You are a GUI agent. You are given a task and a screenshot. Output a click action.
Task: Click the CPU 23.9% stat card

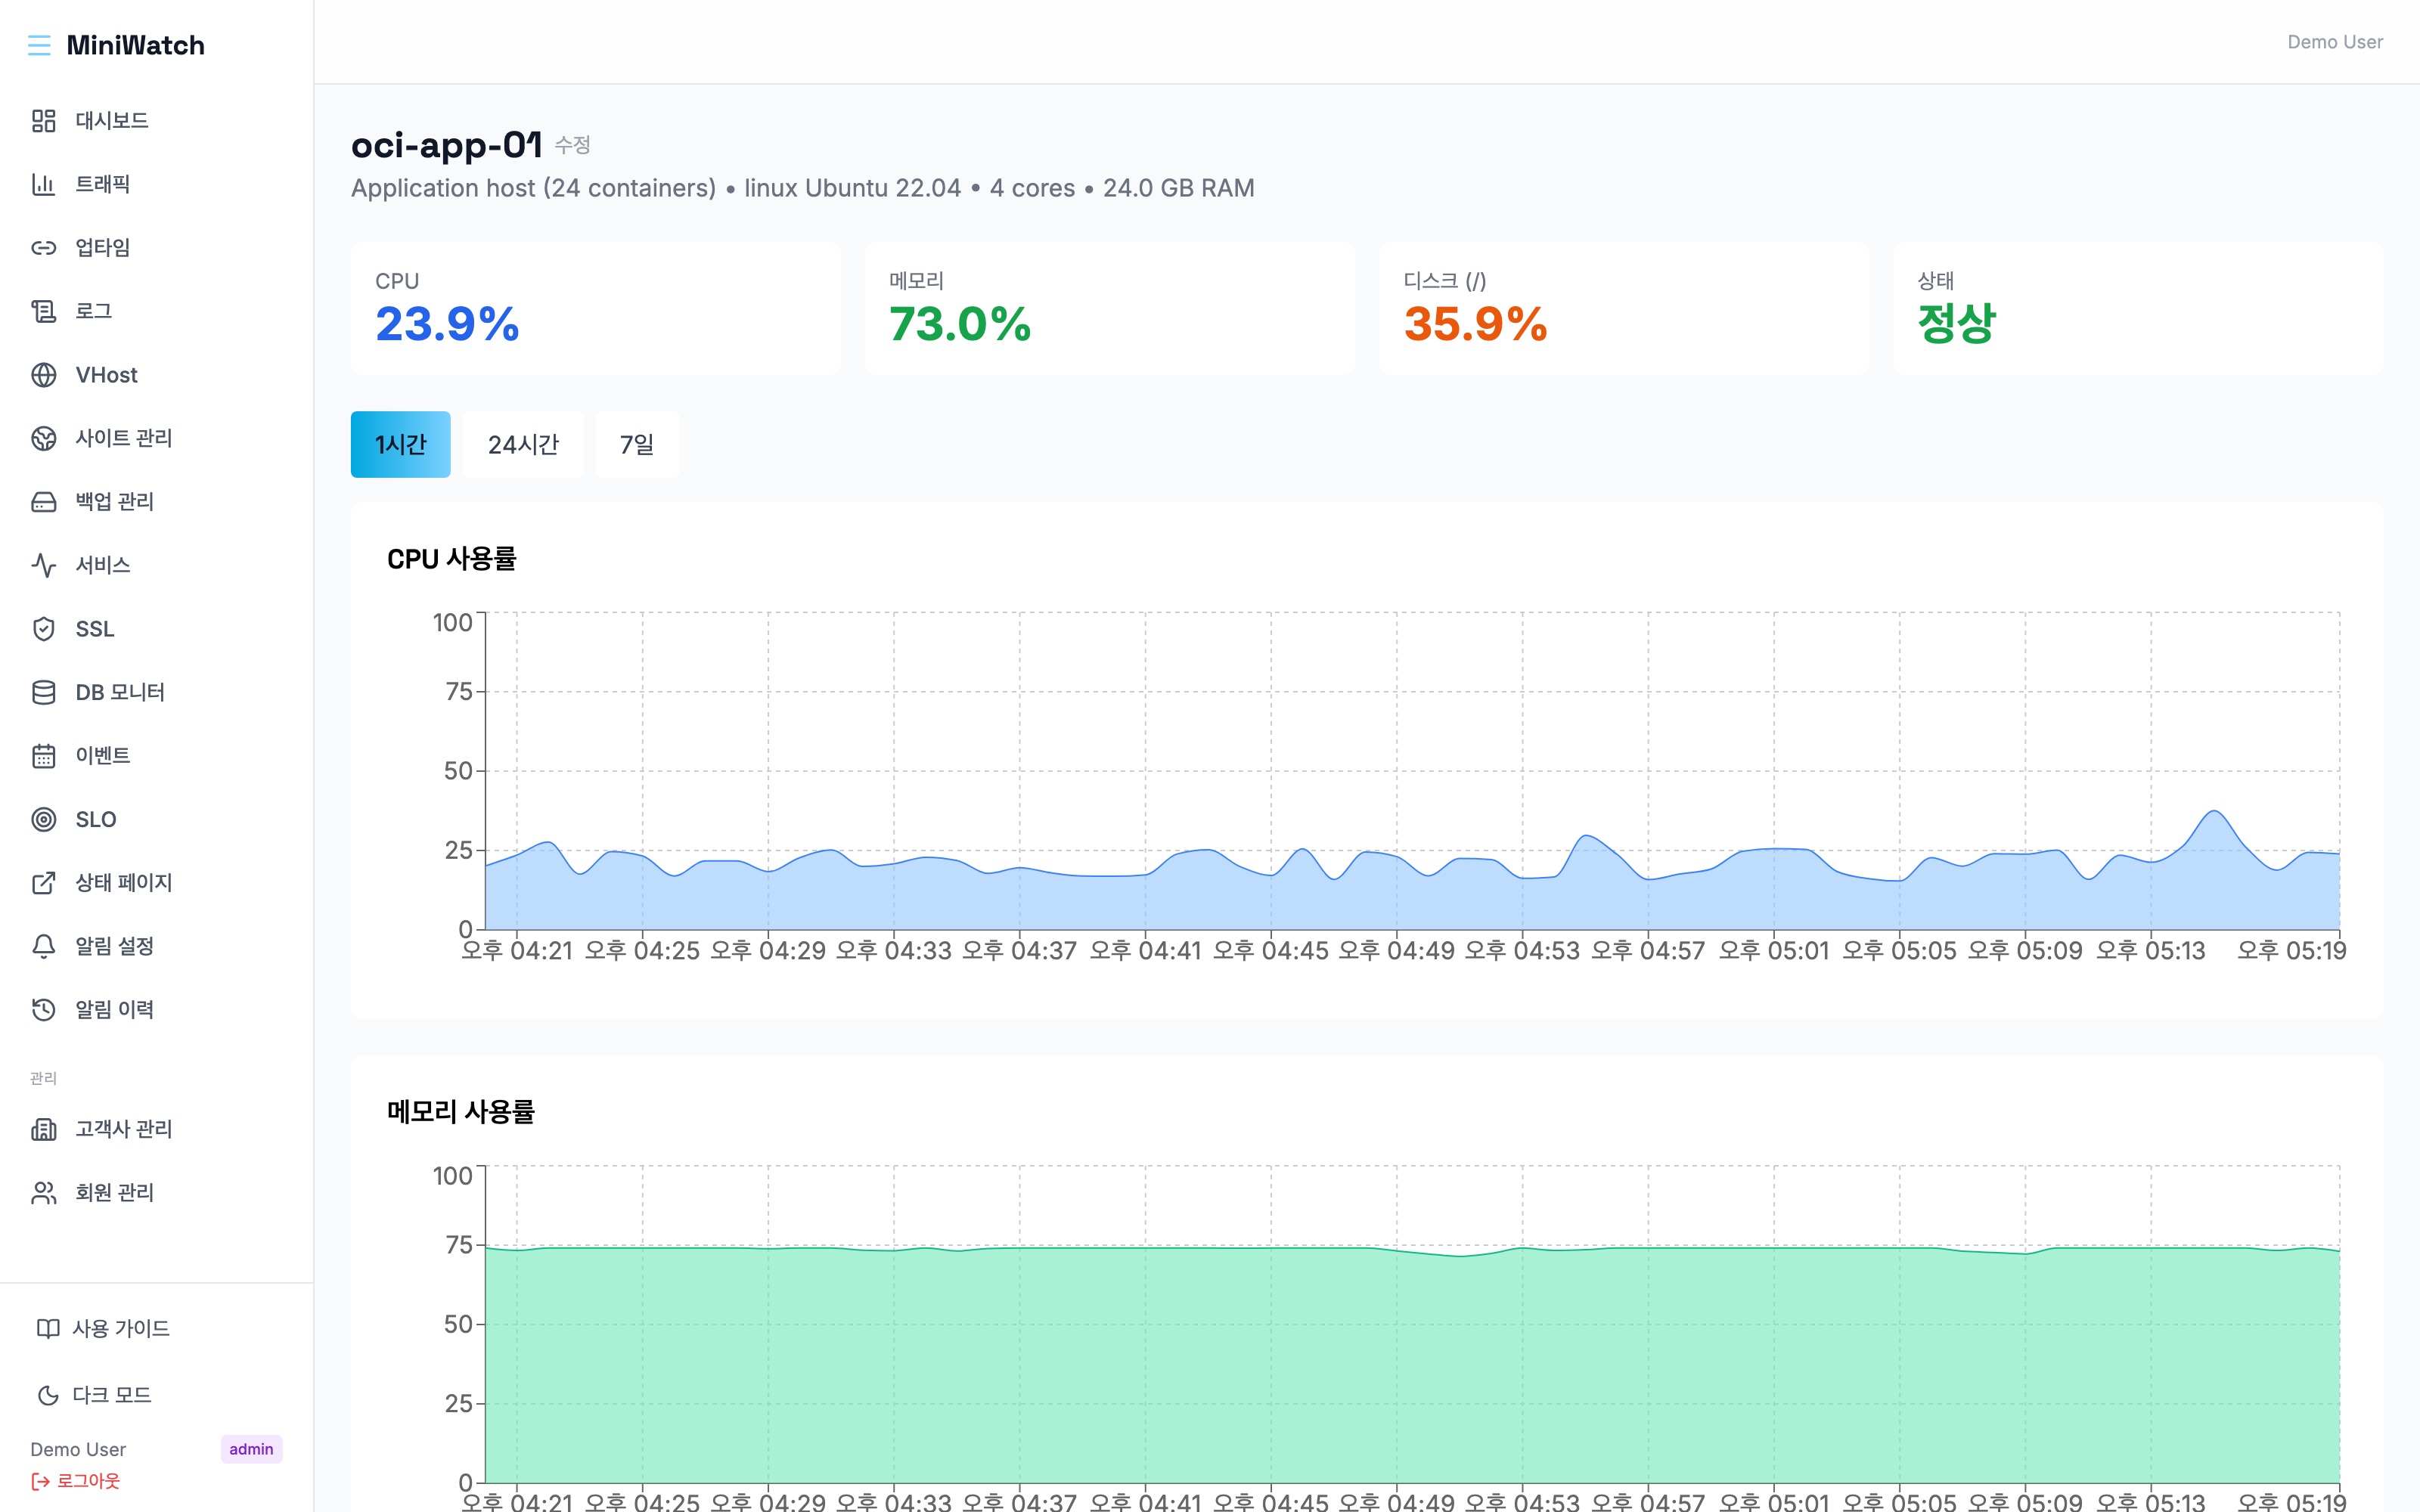595,308
